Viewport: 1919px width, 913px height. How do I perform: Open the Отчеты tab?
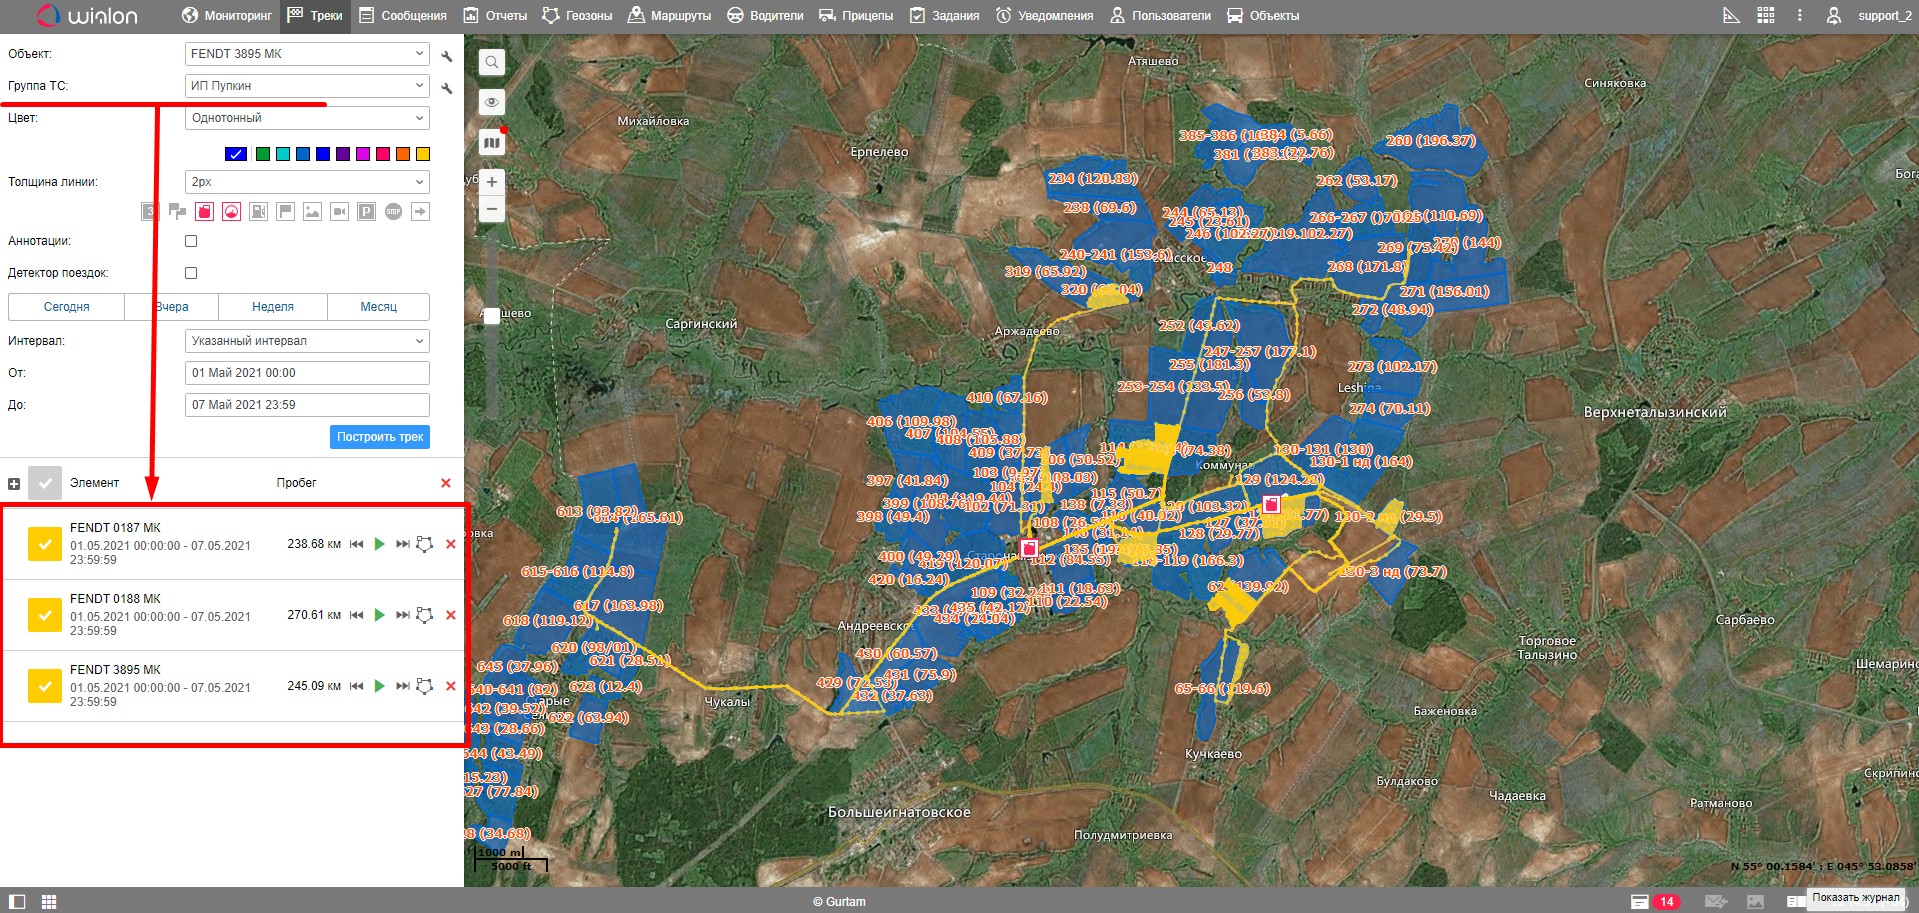point(496,16)
